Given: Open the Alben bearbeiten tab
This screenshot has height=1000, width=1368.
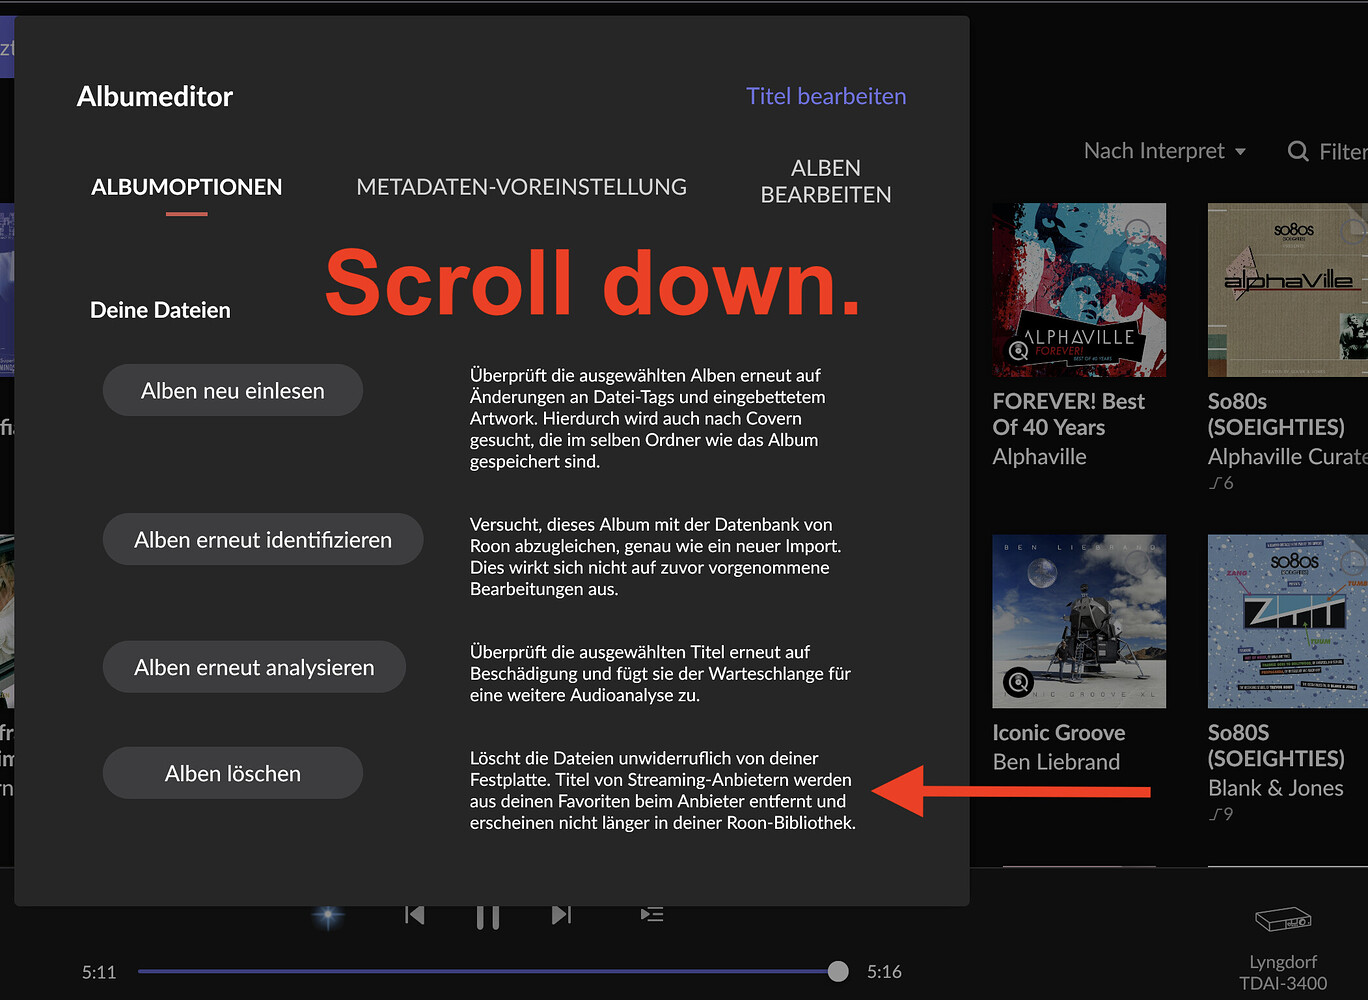Looking at the screenshot, I should [x=825, y=181].
